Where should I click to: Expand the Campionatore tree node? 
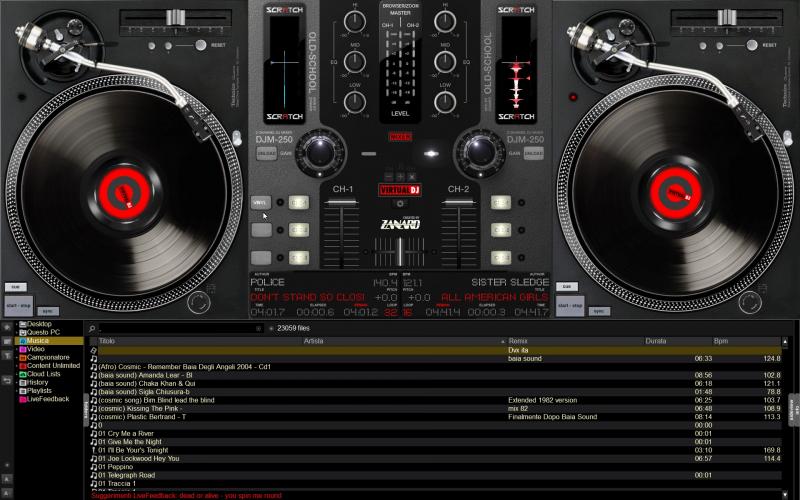pyautogui.click(x=16, y=358)
